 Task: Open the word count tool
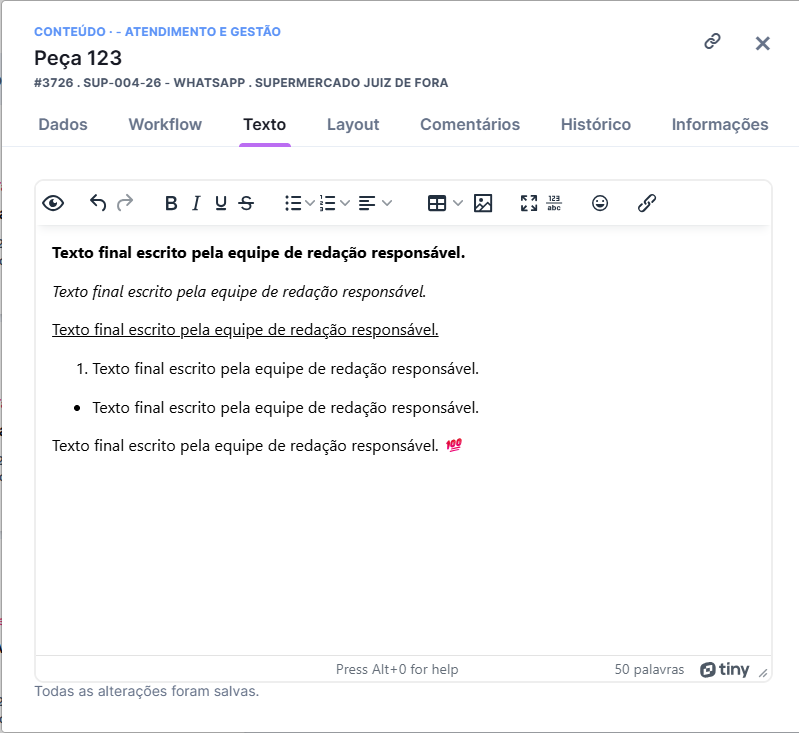click(554, 203)
